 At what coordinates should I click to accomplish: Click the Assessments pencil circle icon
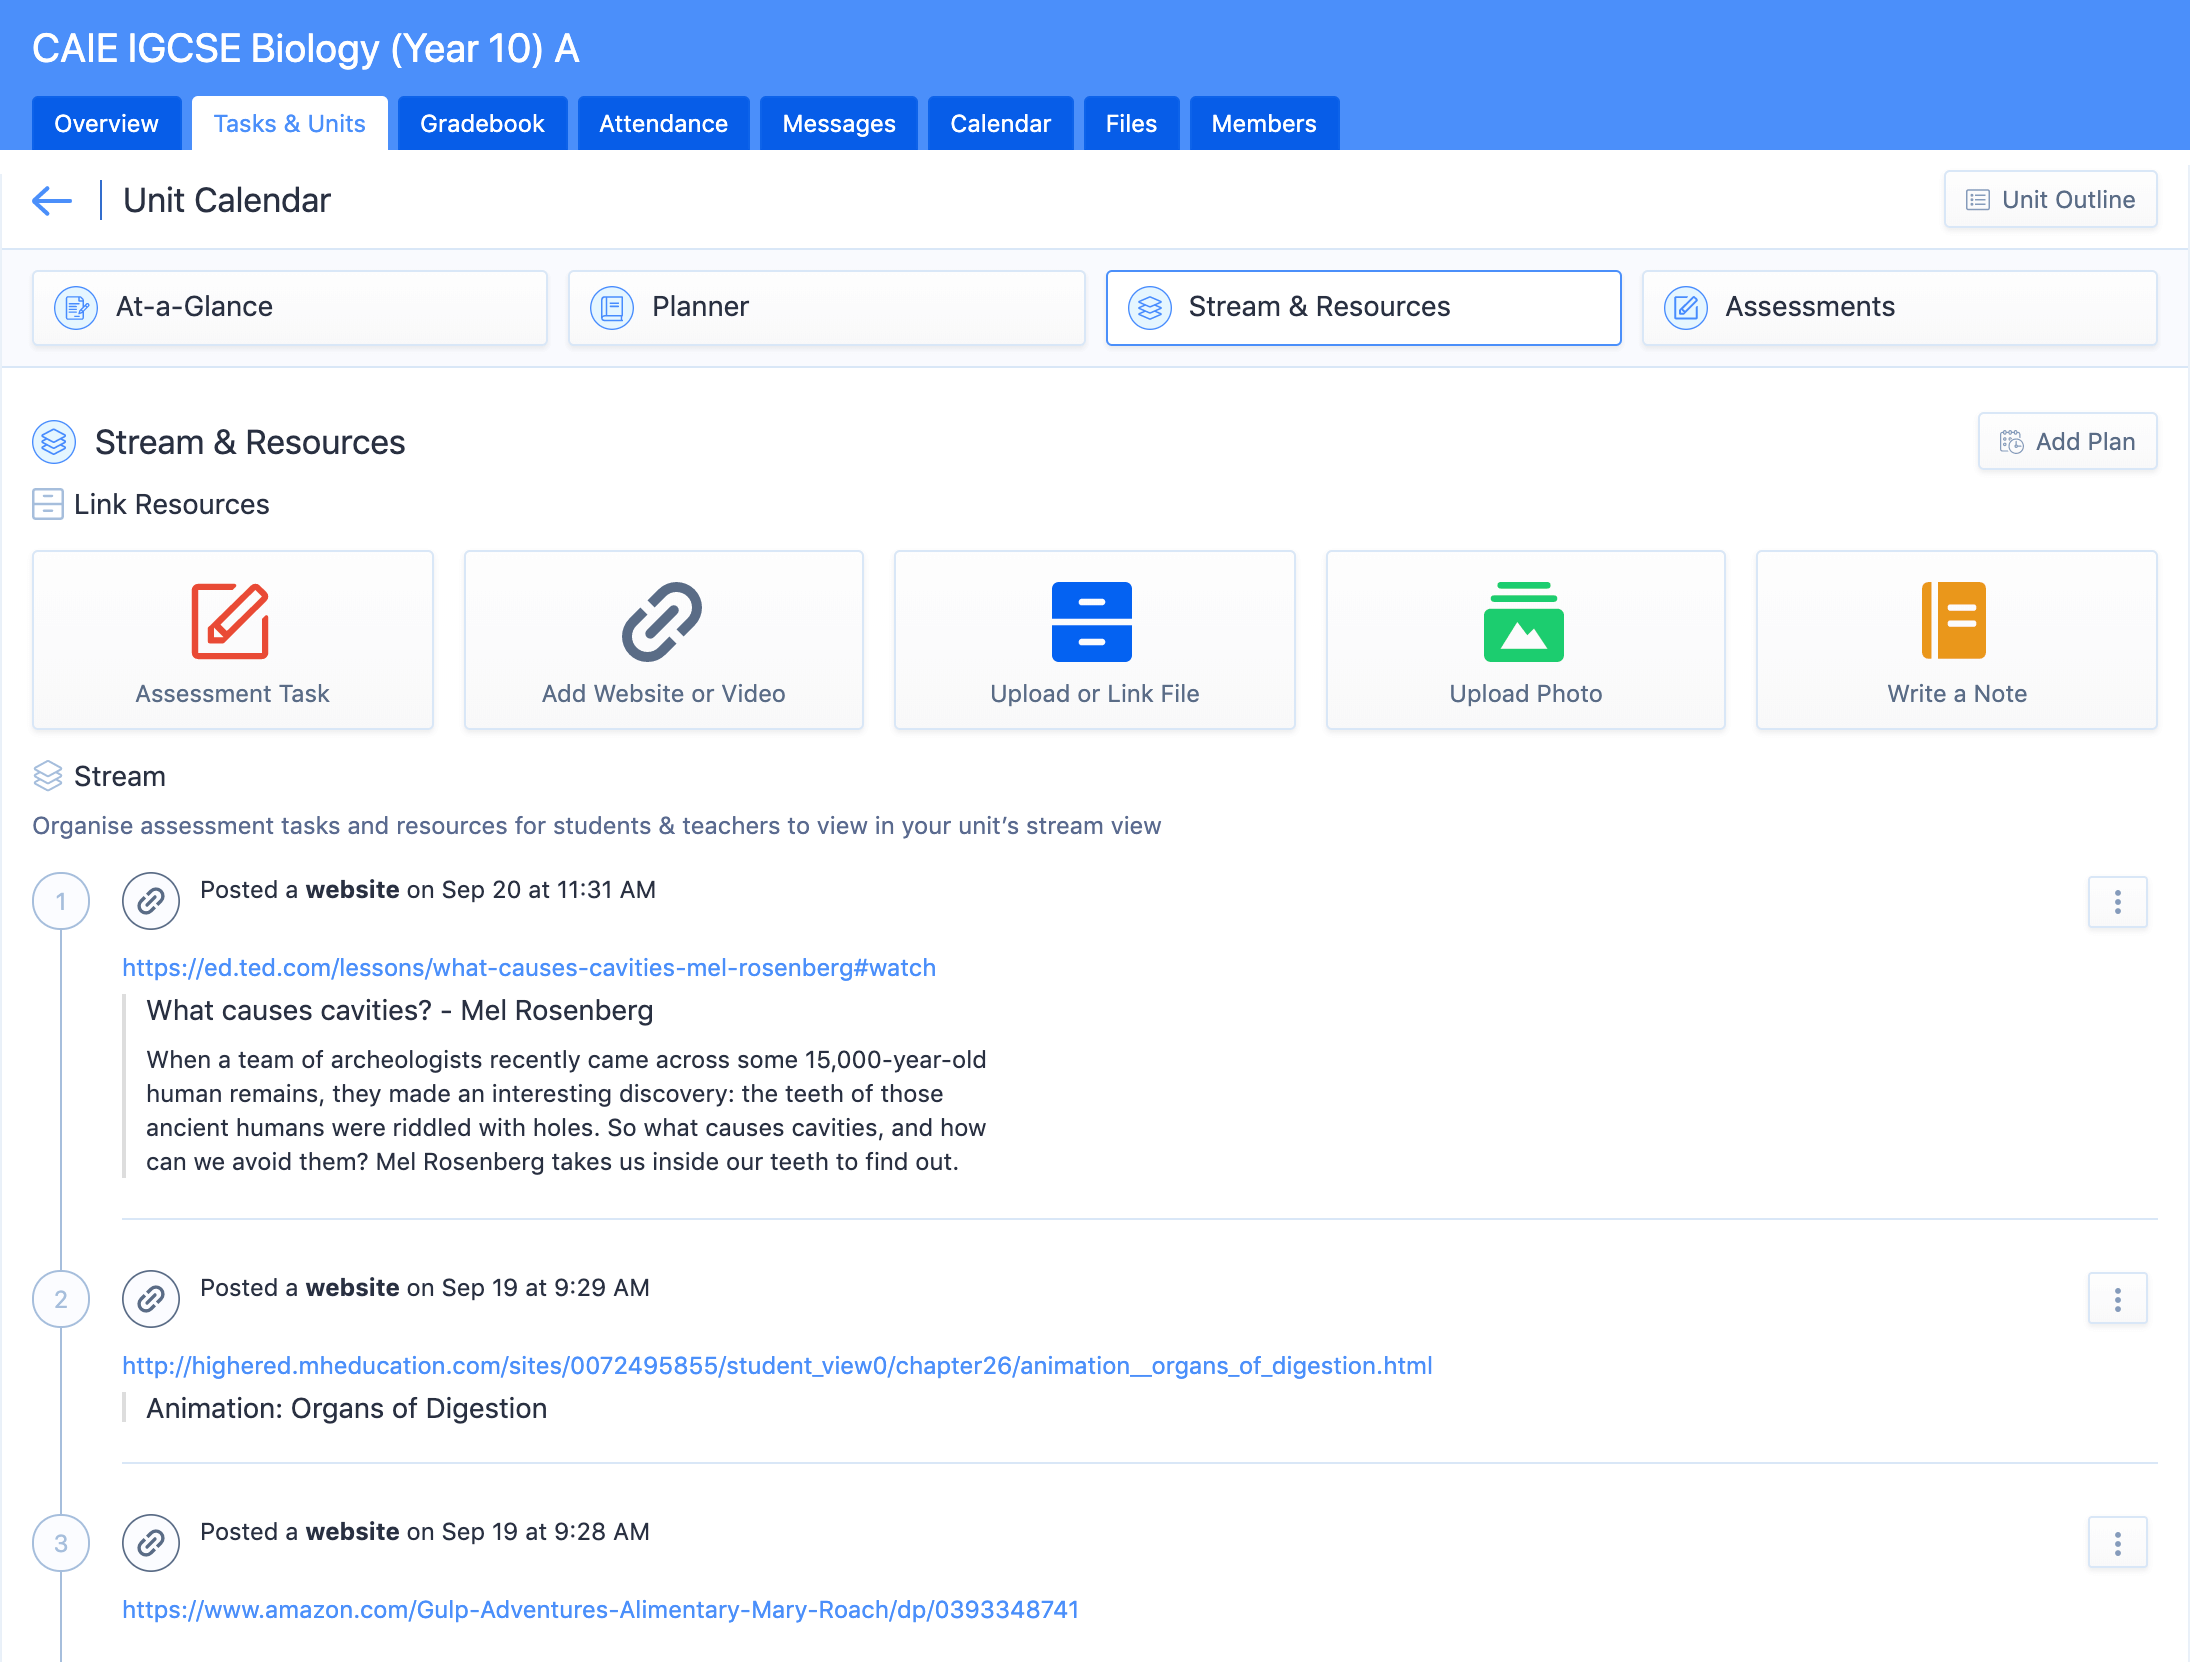click(1686, 307)
